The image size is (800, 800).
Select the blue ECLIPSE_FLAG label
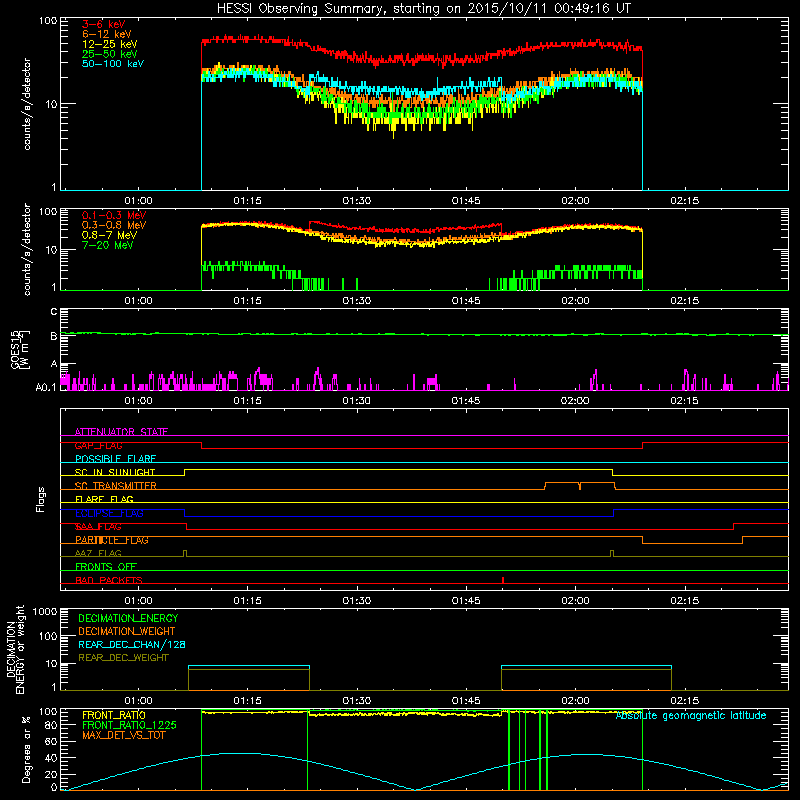click(109, 513)
